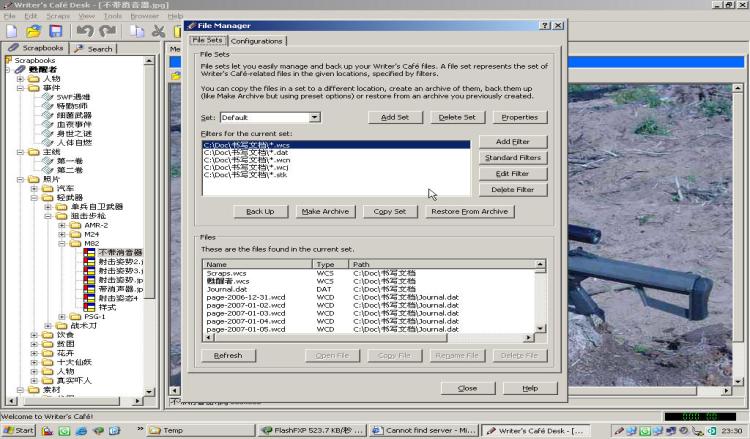The image size is (750, 439).
Task: Click Internet Explorer icon in quick launch
Action: pyautogui.click(x=81, y=430)
